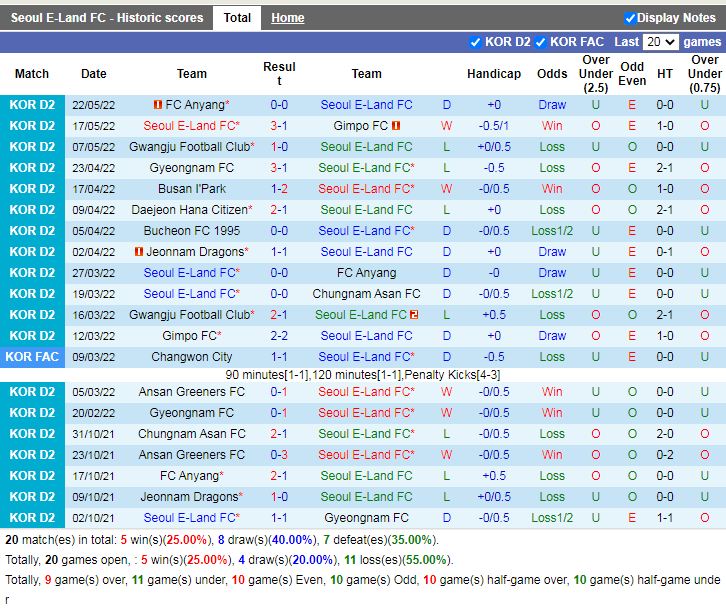The width and height of the screenshot is (726, 609).
Task: Click red card icon after Seoul E-Land FC
Action: [414, 315]
